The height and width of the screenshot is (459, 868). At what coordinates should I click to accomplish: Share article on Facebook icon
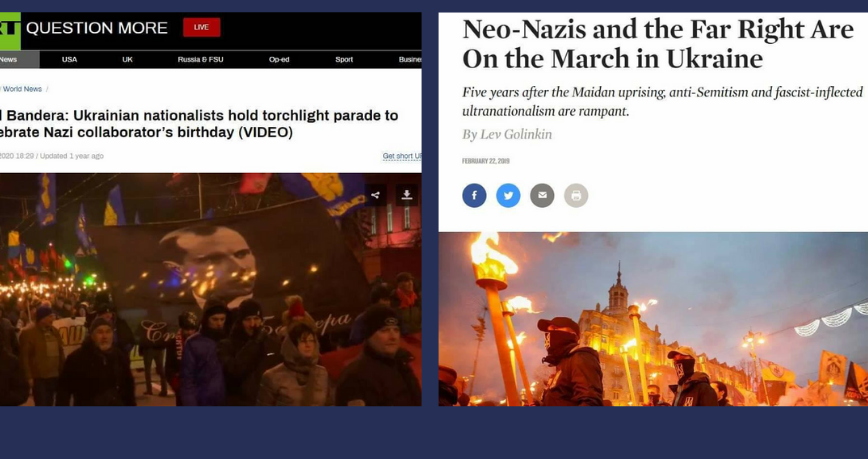pyautogui.click(x=474, y=195)
